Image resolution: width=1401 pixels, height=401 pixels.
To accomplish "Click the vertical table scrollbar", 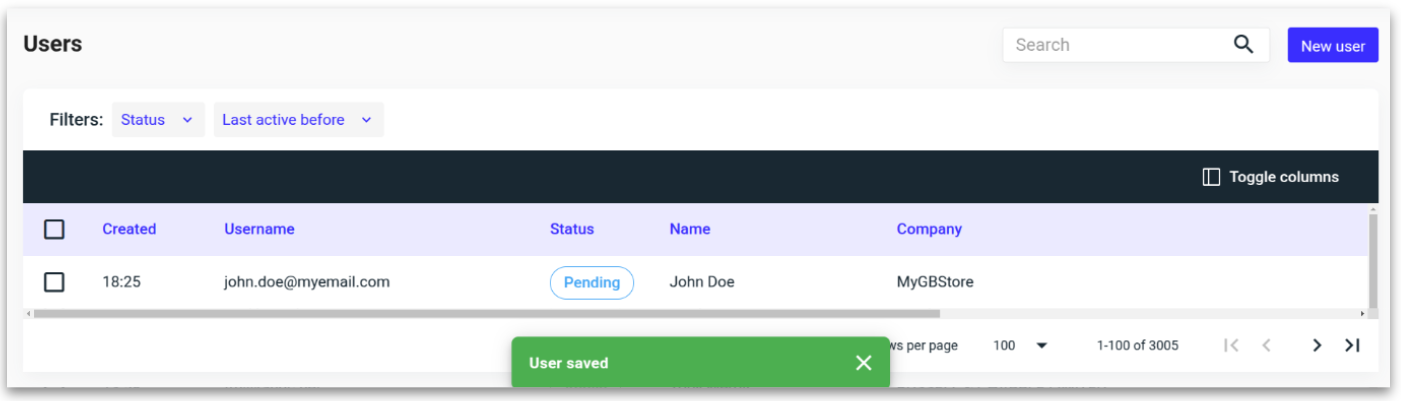I will pyautogui.click(x=1373, y=260).
